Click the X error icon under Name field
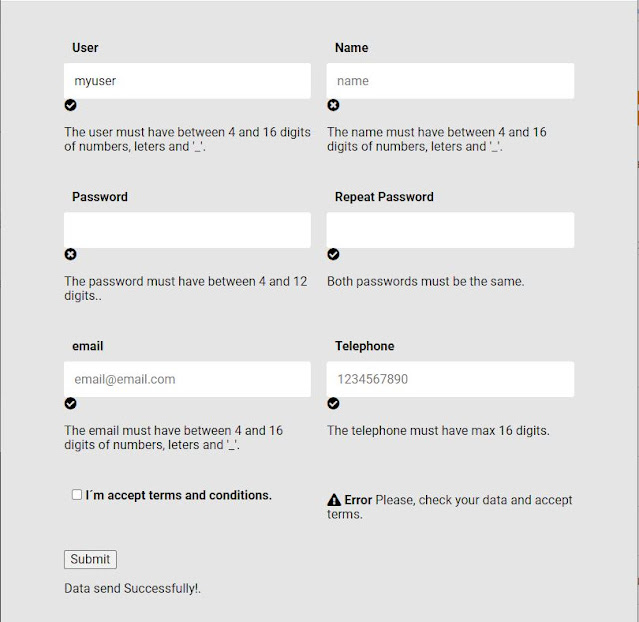 click(x=333, y=105)
